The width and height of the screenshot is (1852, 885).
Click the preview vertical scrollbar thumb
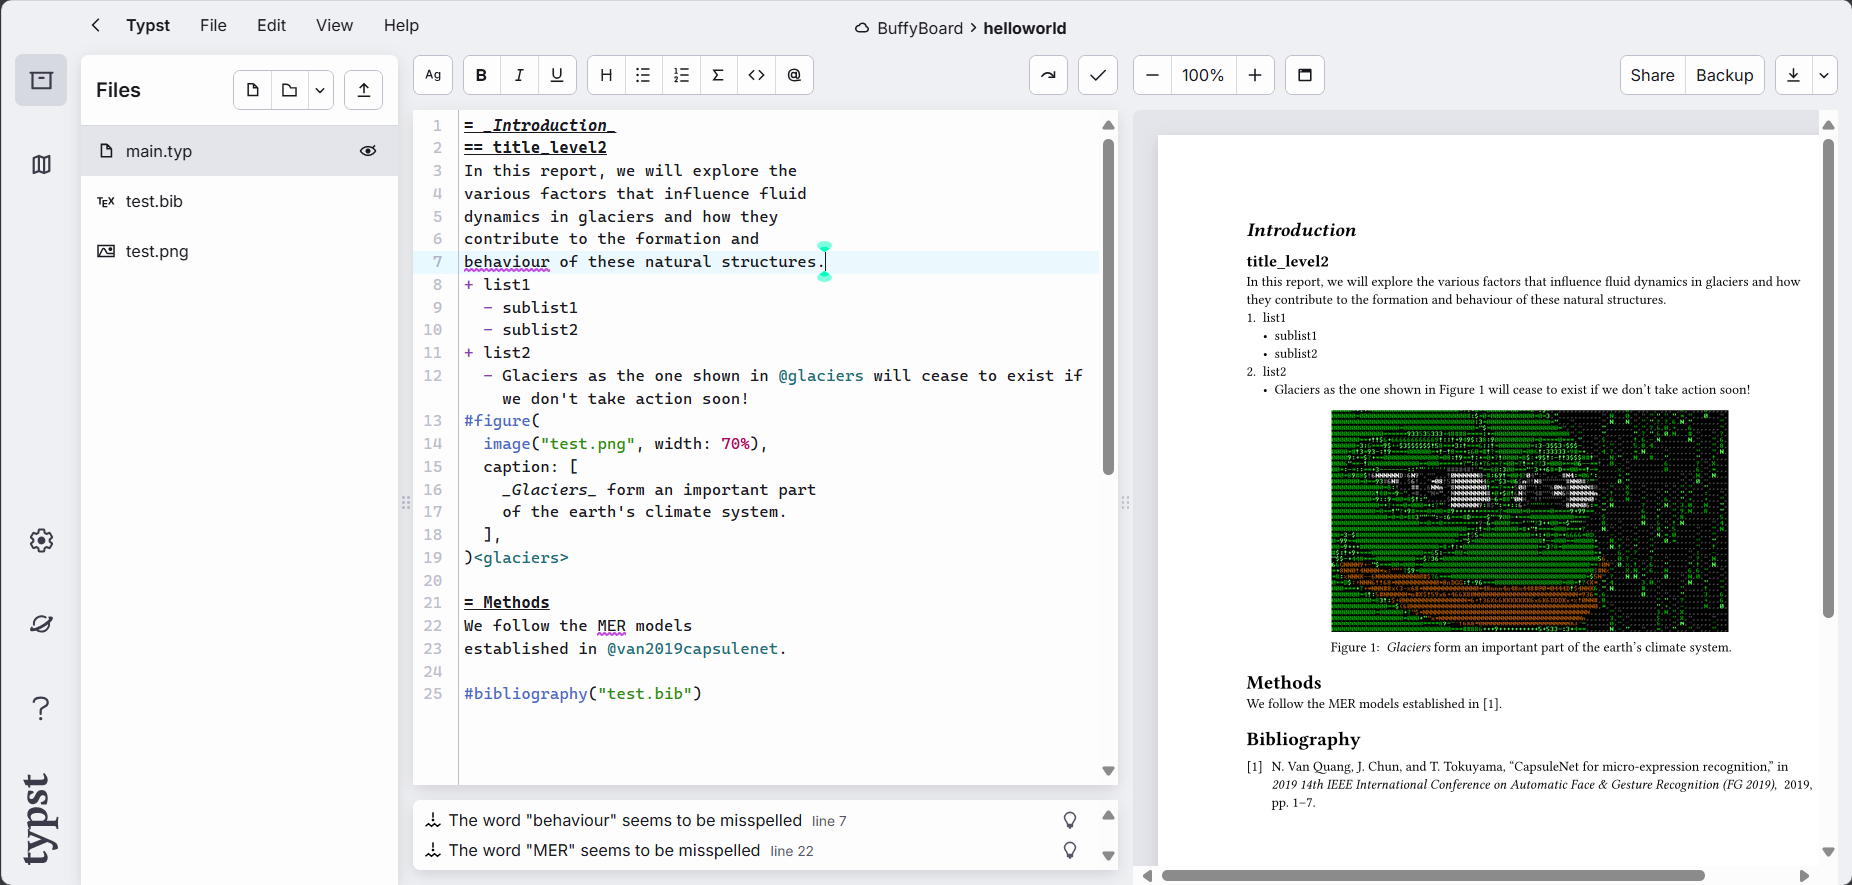pyautogui.click(x=1828, y=378)
